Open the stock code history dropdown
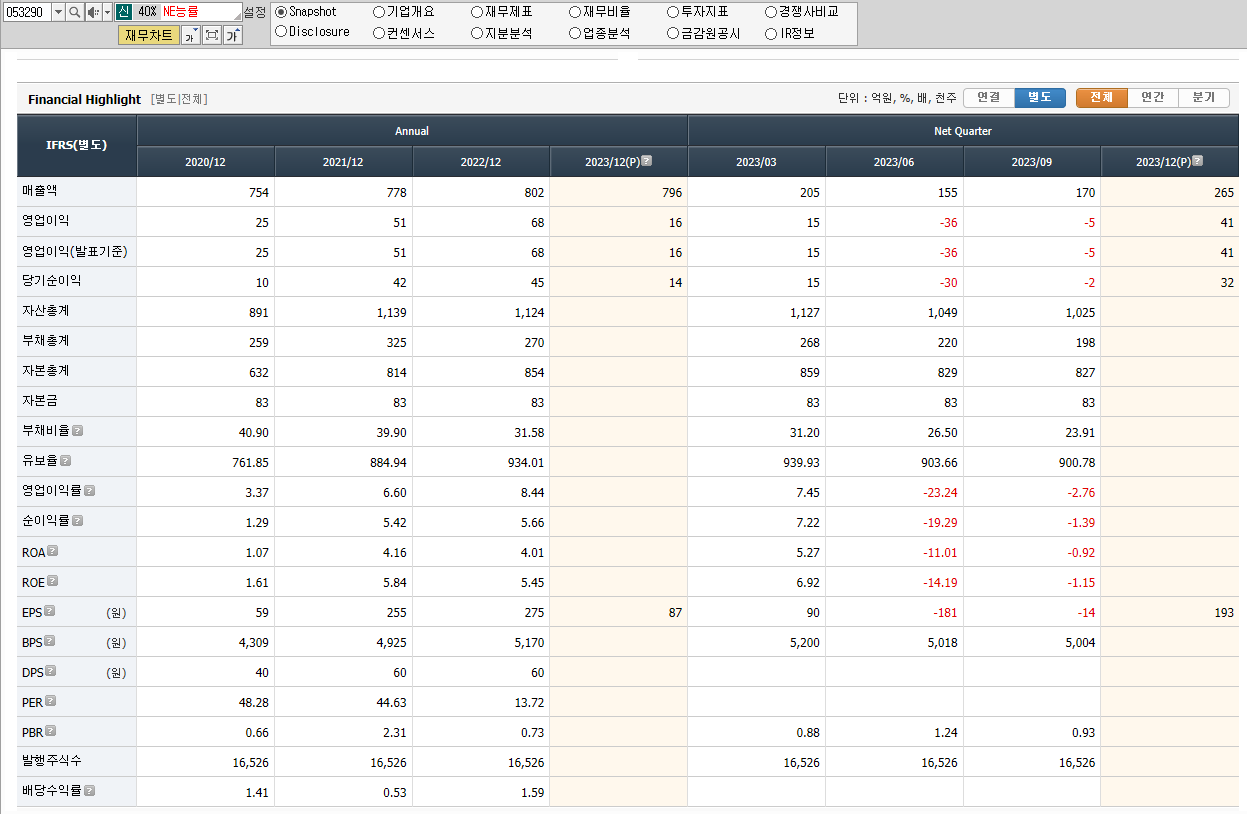The image size is (1247, 814). [x=58, y=12]
